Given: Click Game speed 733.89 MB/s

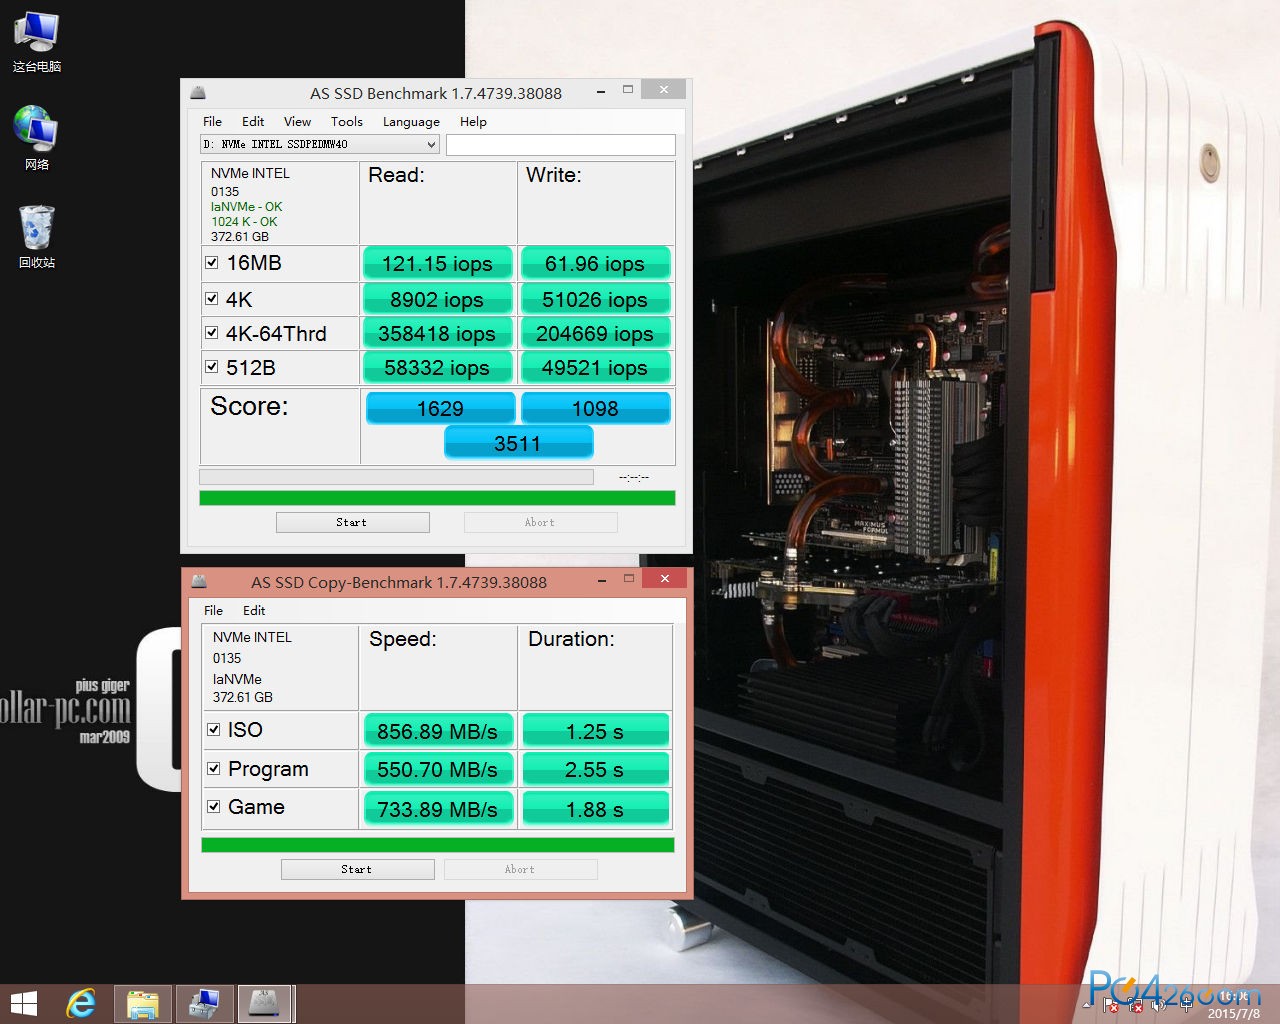Looking at the screenshot, I should [x=438, y=808].
